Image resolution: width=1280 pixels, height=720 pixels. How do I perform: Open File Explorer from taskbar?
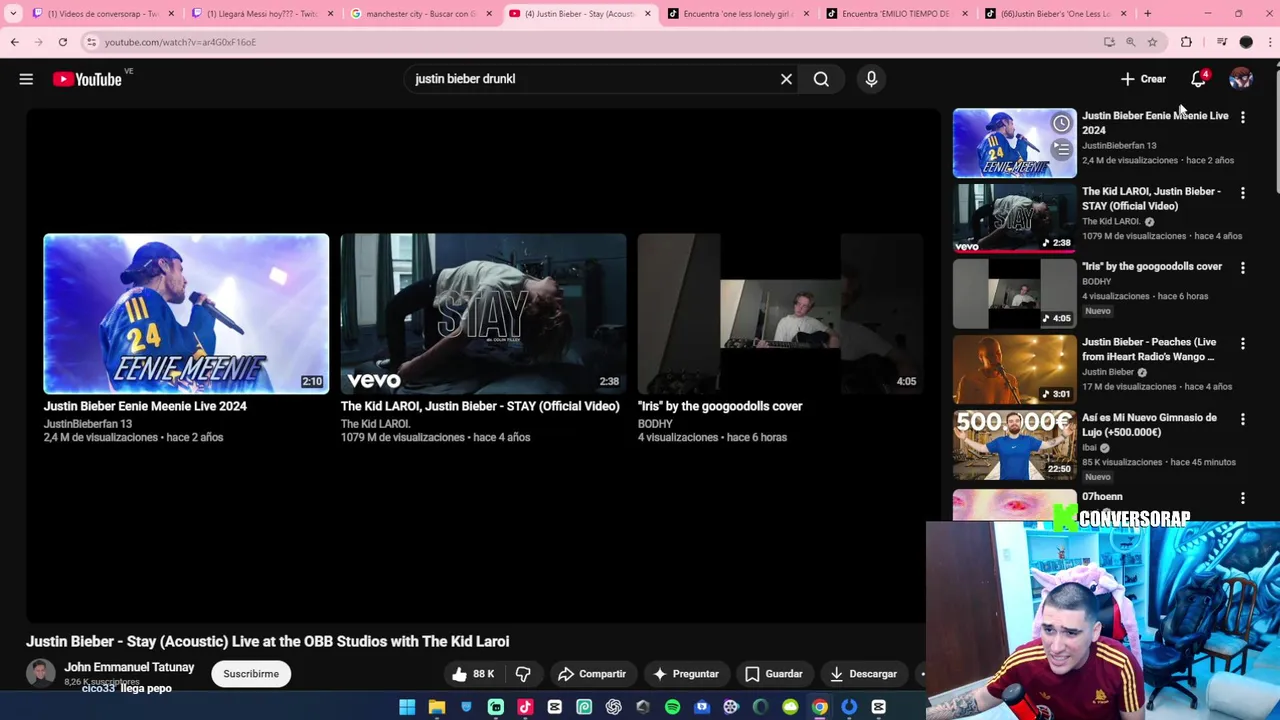[437, 707]
